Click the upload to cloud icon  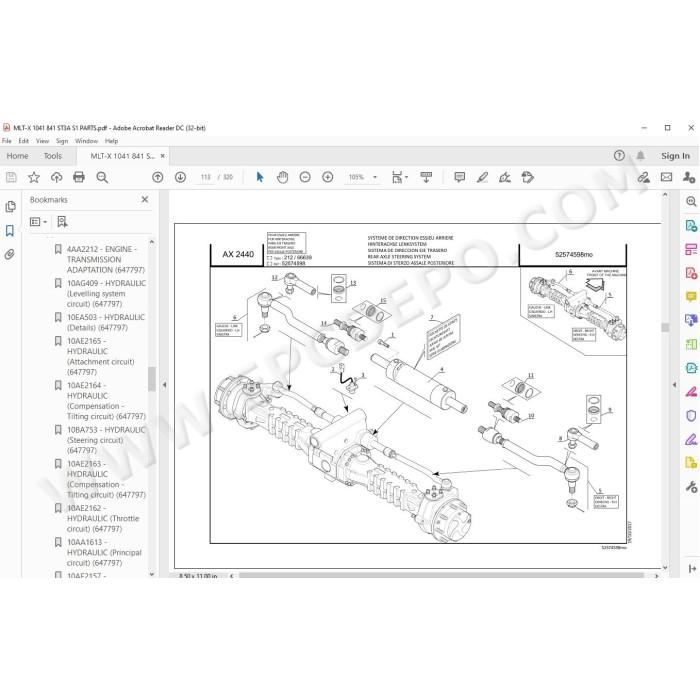[56, 177]
